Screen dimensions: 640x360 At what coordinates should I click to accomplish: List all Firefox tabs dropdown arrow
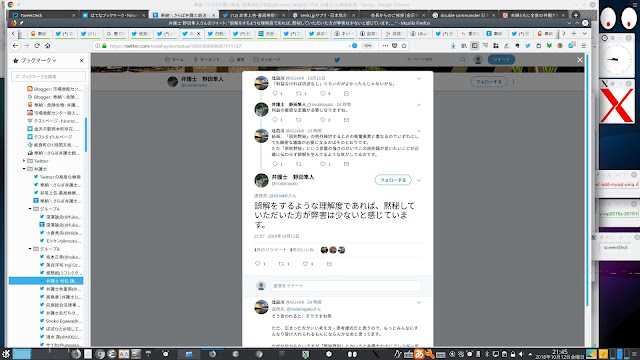(584, 33)
